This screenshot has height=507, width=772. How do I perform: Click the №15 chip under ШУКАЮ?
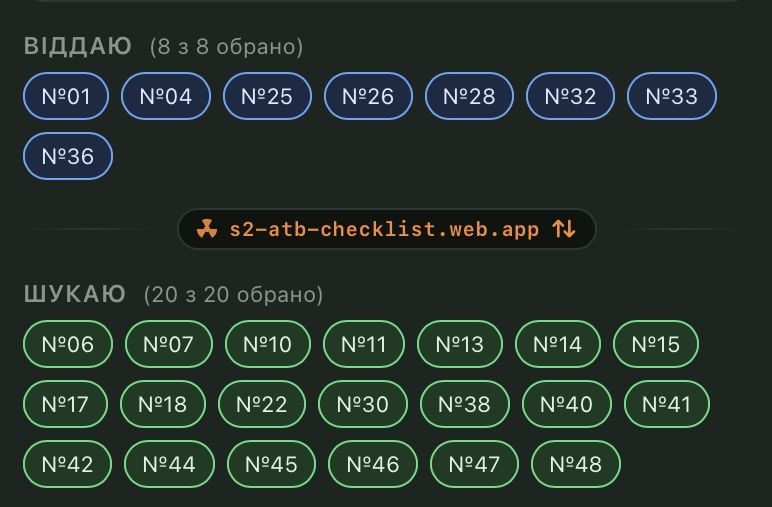click(x=656, y=345)
